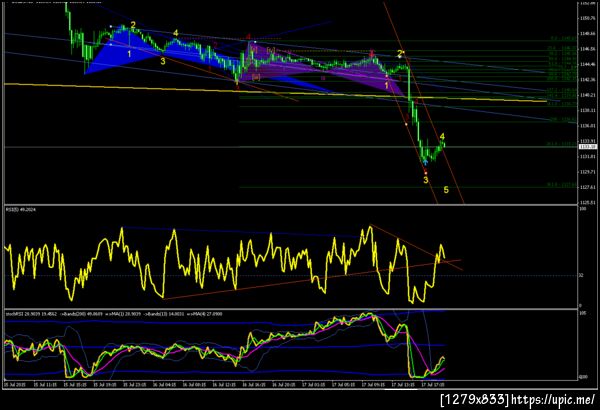Click the 17 Jul 17:15 time axis label
Viewport: 600px width, 410px height.
pos(433,384)
